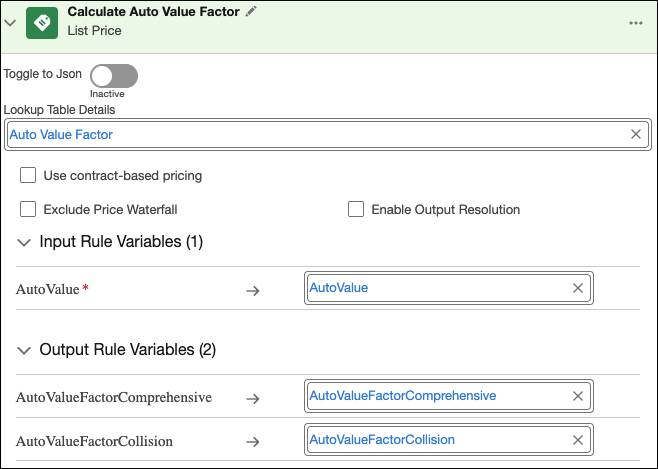Click the List Price subtitle

coord(94,31)
